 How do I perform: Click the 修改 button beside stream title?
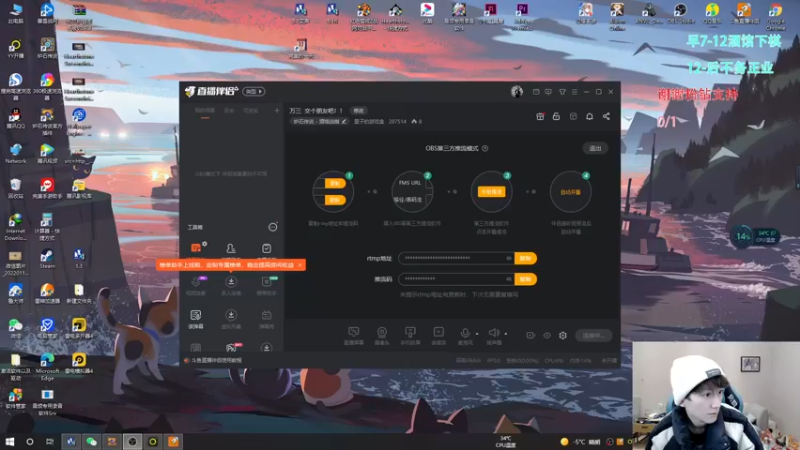[x=359, y=111]
